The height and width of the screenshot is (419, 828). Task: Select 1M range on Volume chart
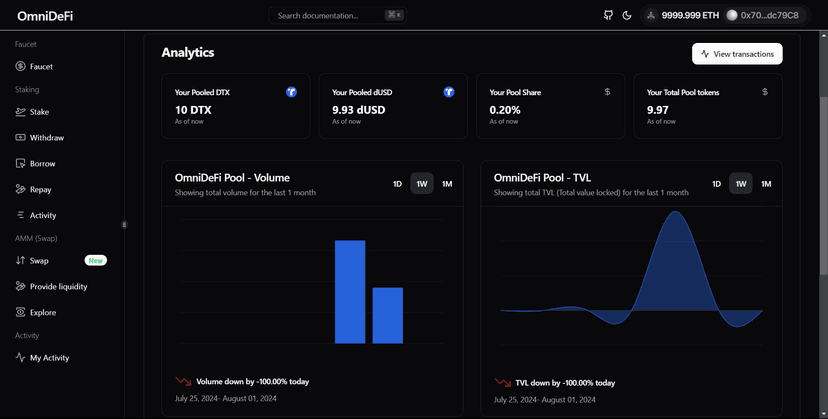click(447, 184)
